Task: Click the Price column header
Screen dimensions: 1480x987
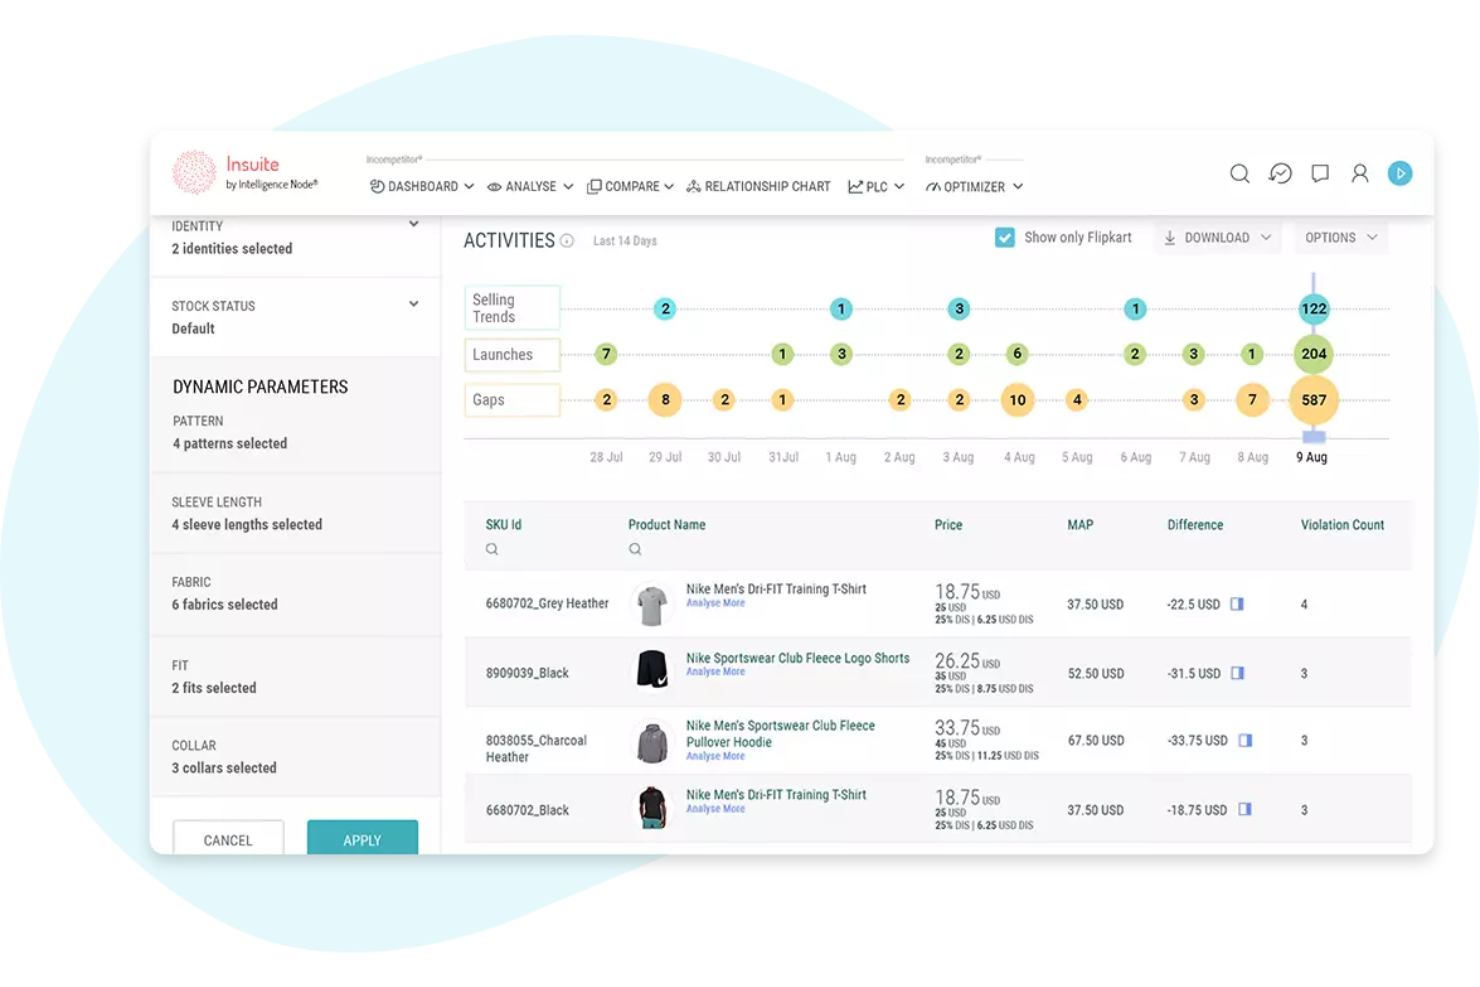Action: tap(948, 525)
